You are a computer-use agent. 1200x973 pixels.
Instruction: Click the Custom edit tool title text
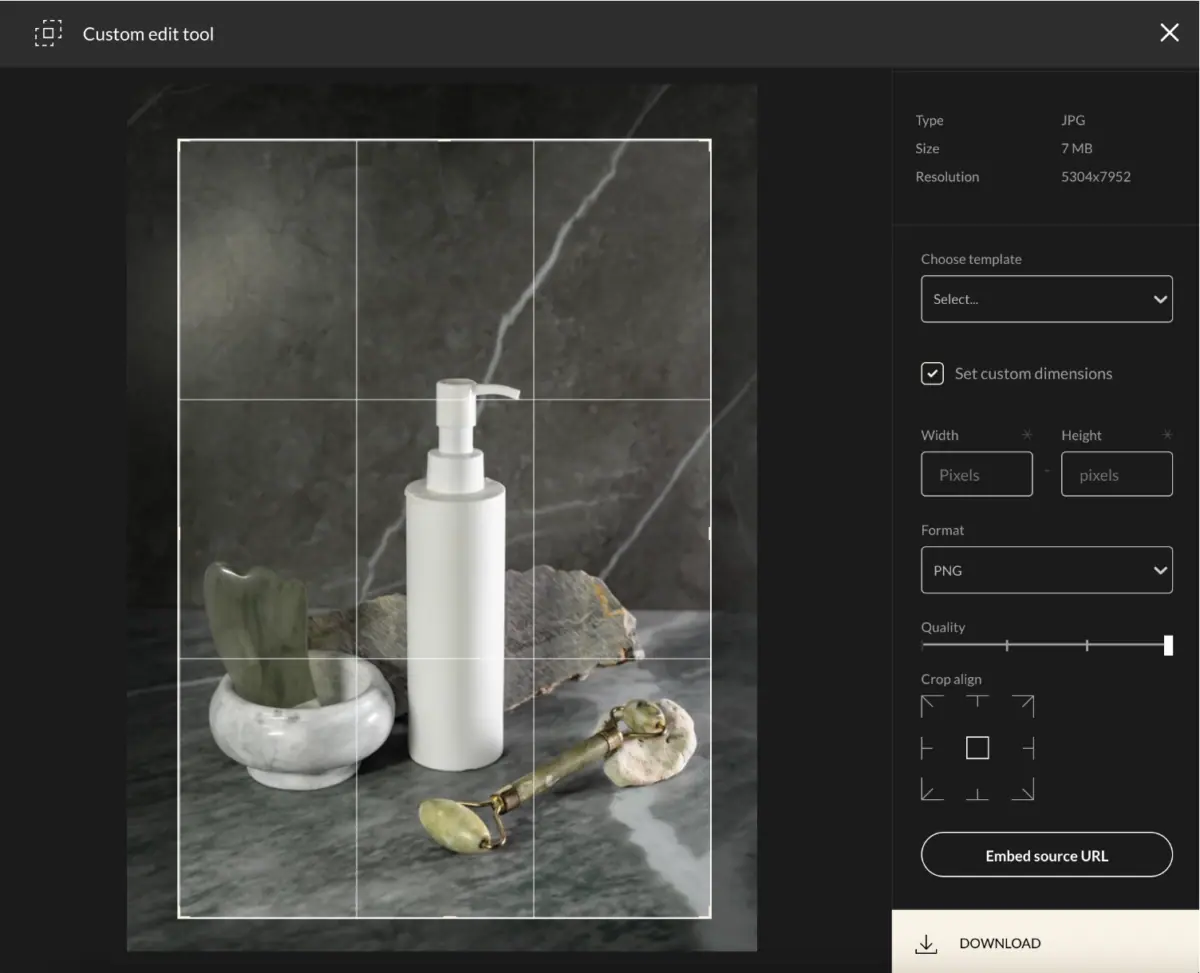(148, 33)
